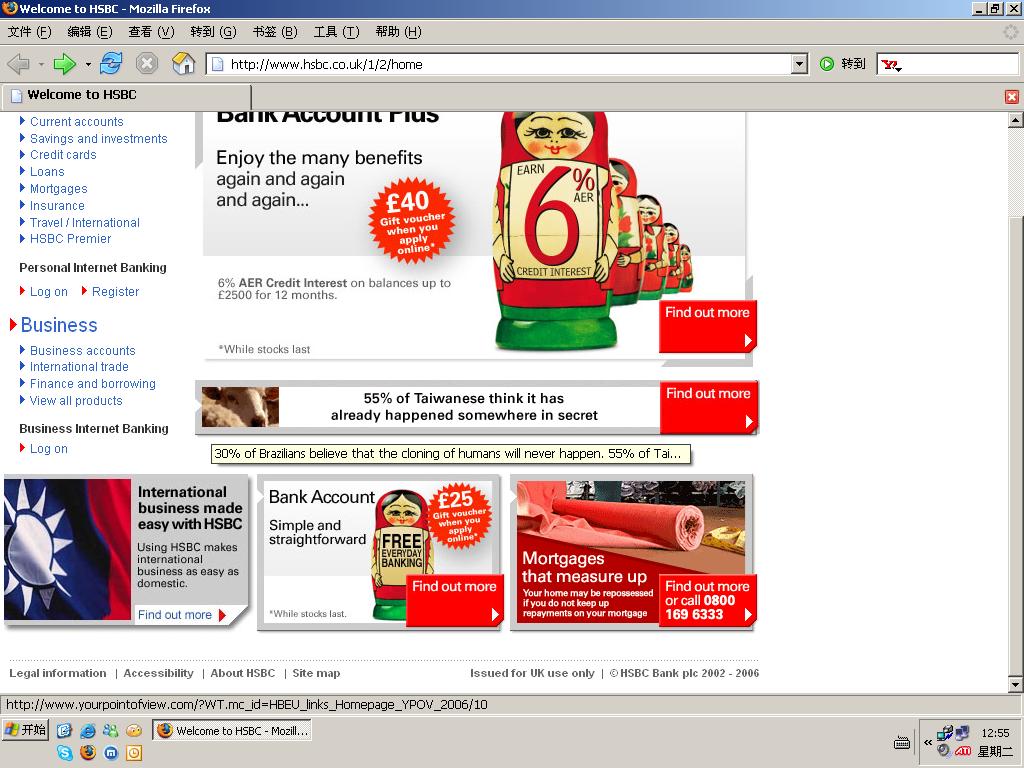
Task: Click the Stop loading icon
Action: 147,64
